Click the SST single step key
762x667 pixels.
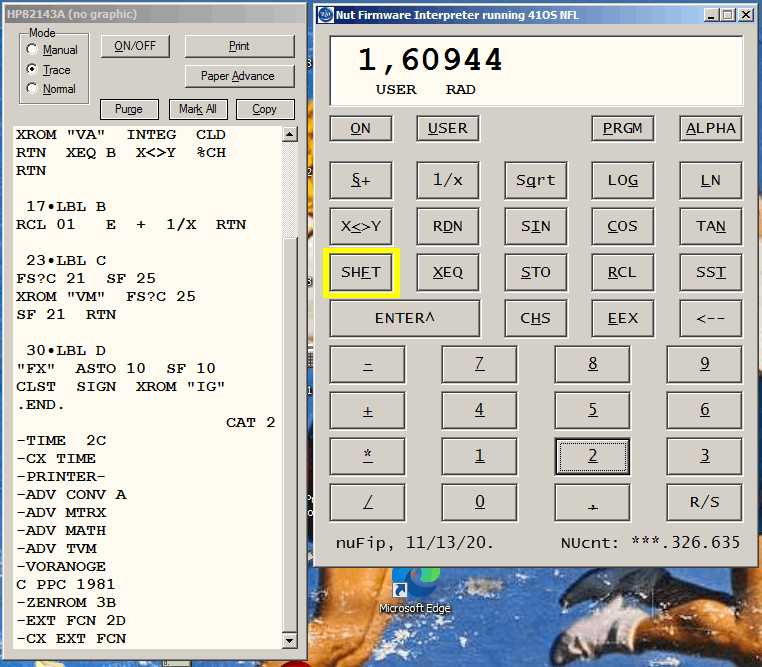point(710,272)
